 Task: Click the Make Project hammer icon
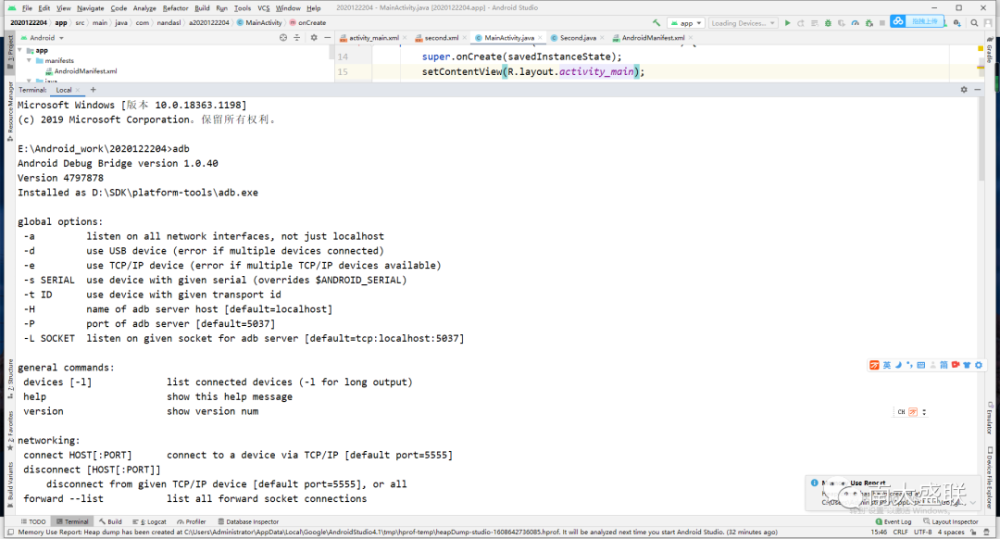coord(656,23)
